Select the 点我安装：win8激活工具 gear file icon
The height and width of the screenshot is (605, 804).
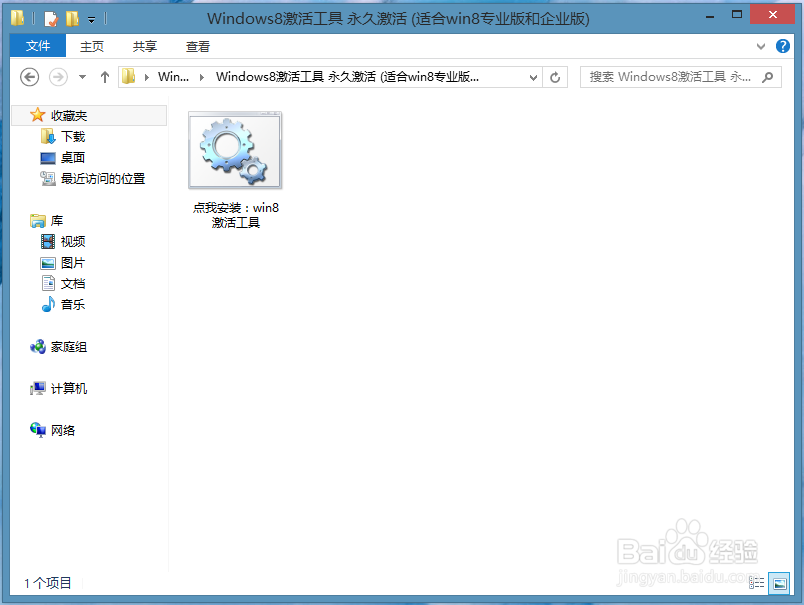click(x=235, y=150)
